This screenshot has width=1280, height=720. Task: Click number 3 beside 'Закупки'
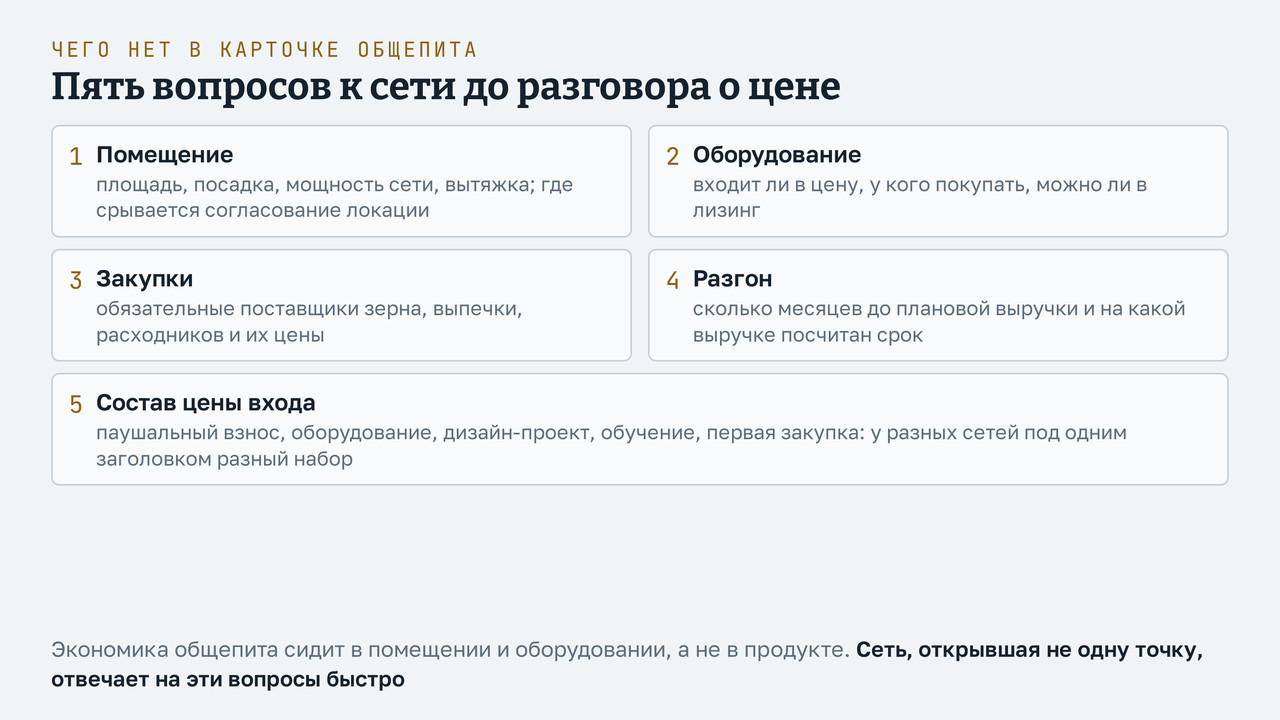[x=75, y=281]
